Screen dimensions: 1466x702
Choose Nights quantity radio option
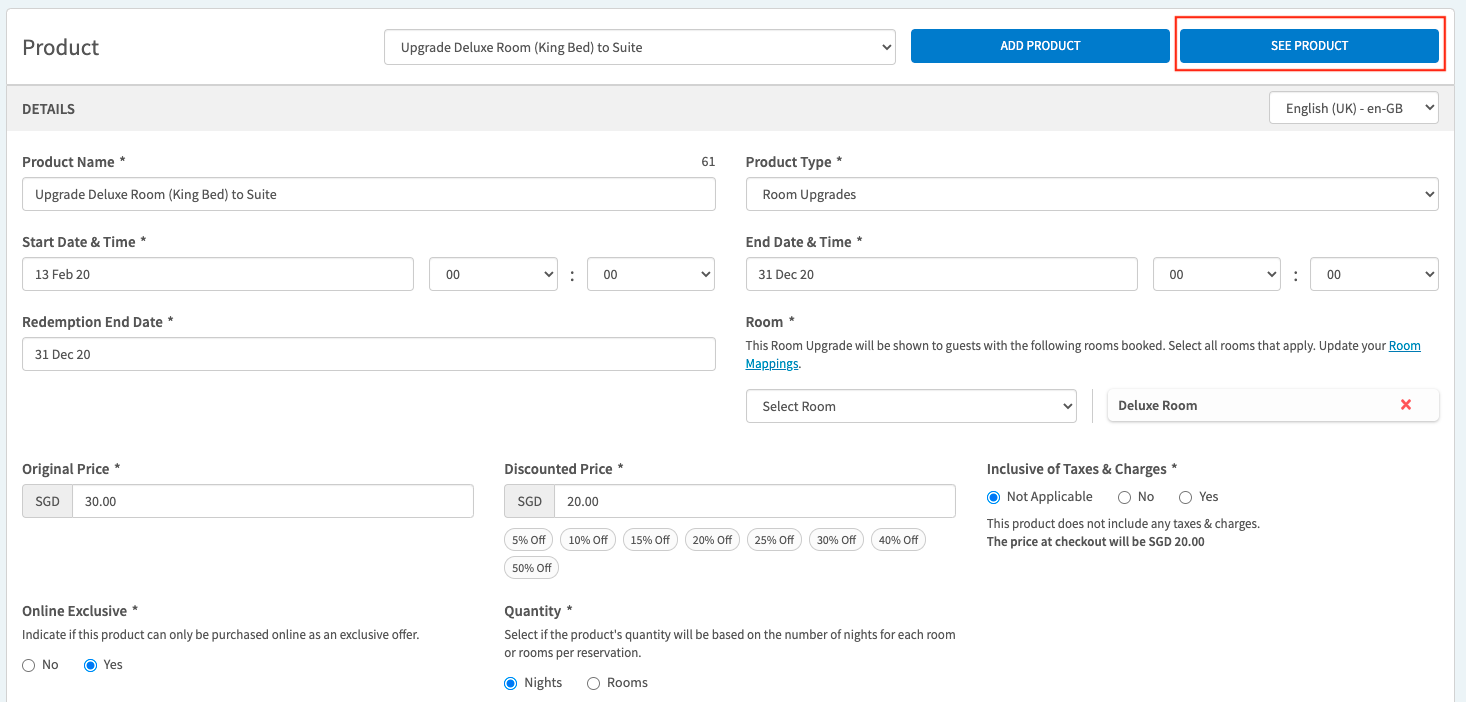511,683
